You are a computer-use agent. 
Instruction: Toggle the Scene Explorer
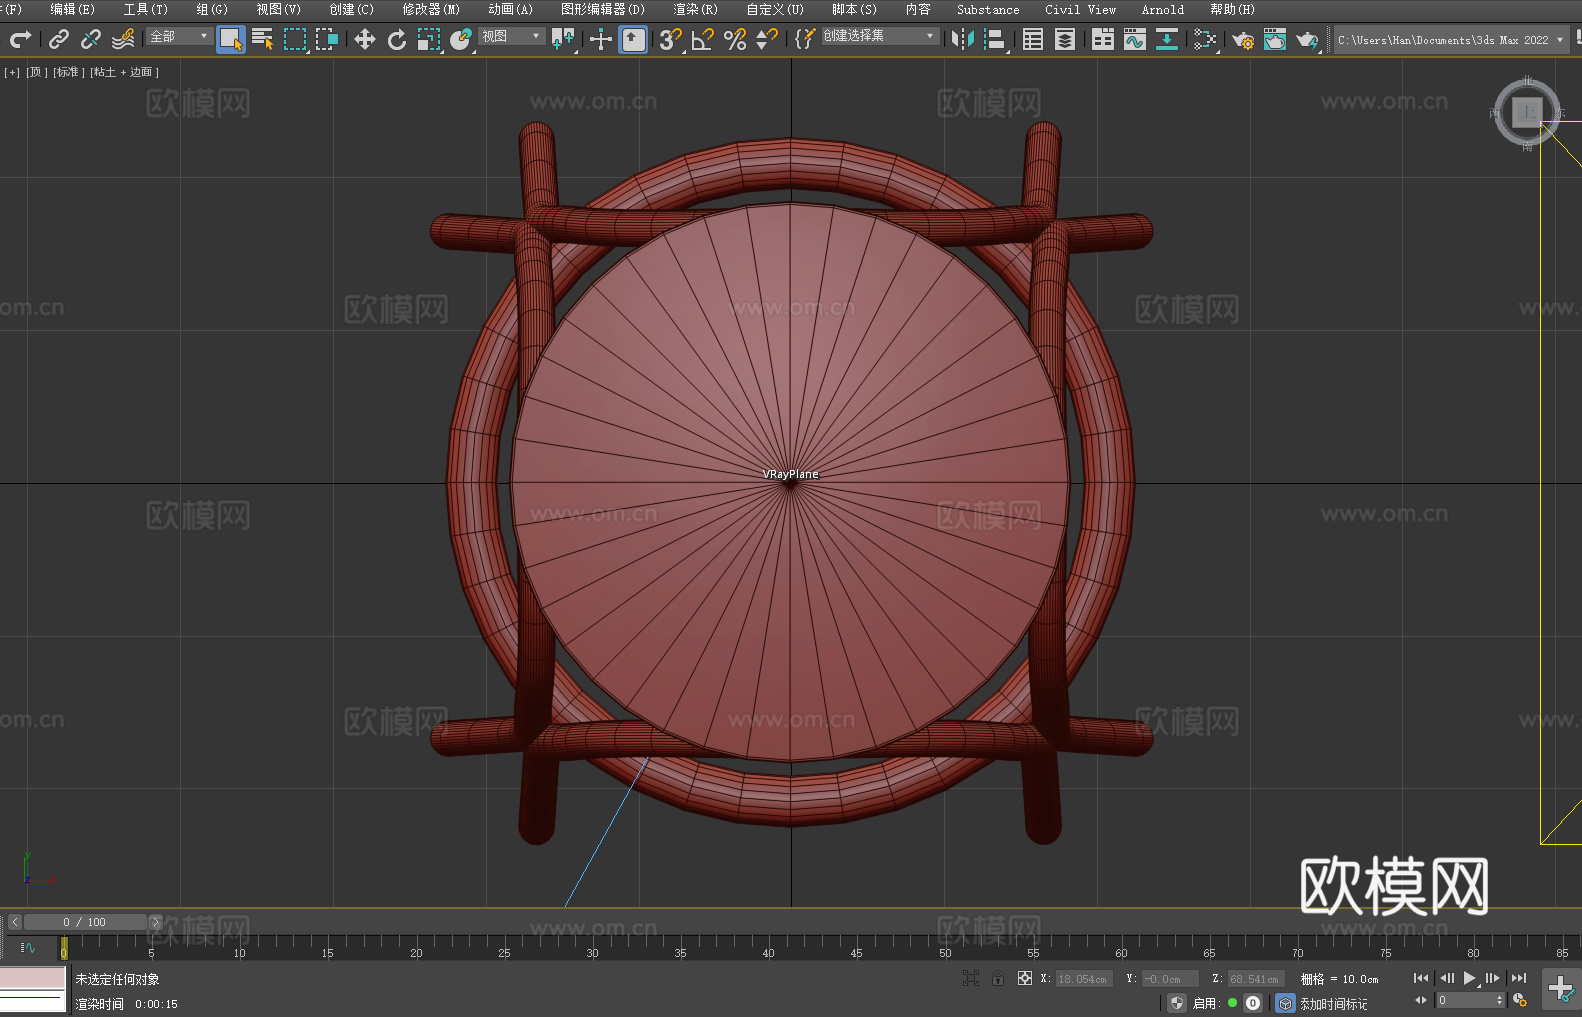tap(1033, 39)
